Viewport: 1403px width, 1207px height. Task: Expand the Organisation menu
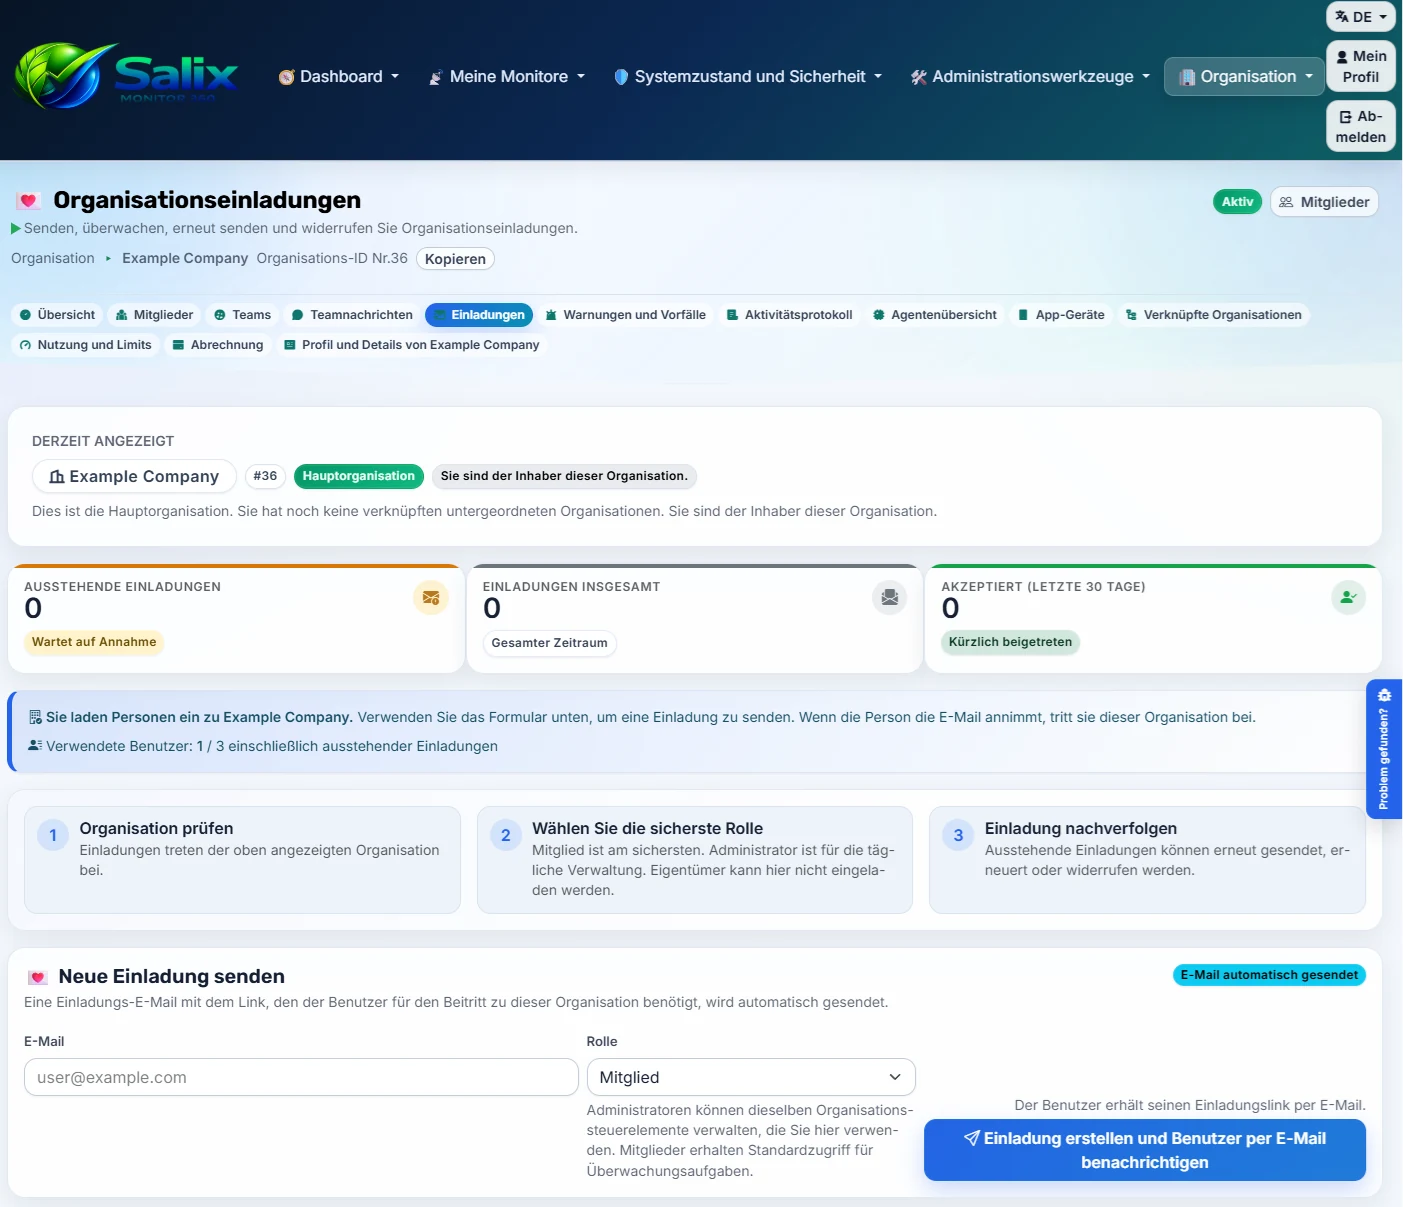click(x=1245, y=77)
